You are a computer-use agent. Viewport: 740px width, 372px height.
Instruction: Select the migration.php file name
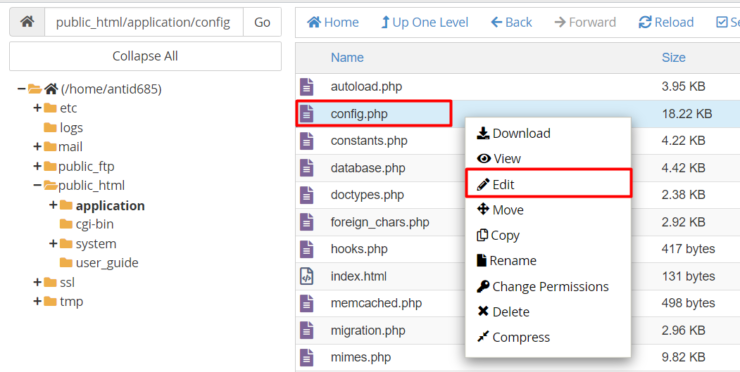(368, 330)
